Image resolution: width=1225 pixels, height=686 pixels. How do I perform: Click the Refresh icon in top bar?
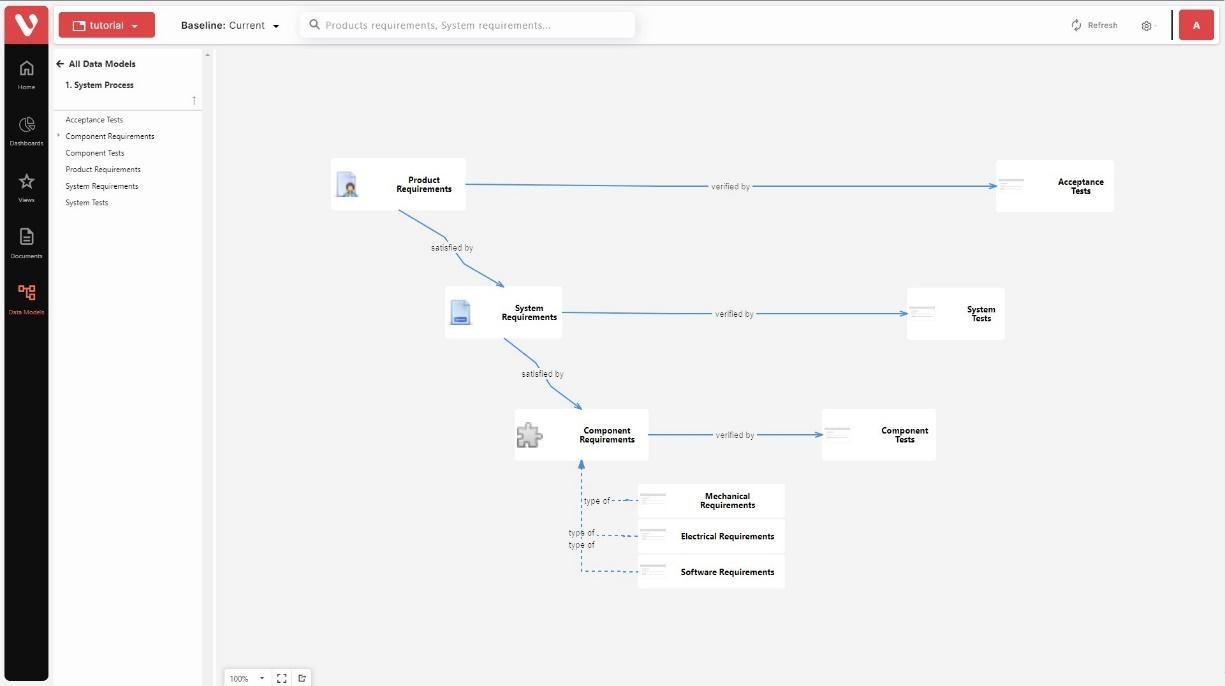point(1076,25)
